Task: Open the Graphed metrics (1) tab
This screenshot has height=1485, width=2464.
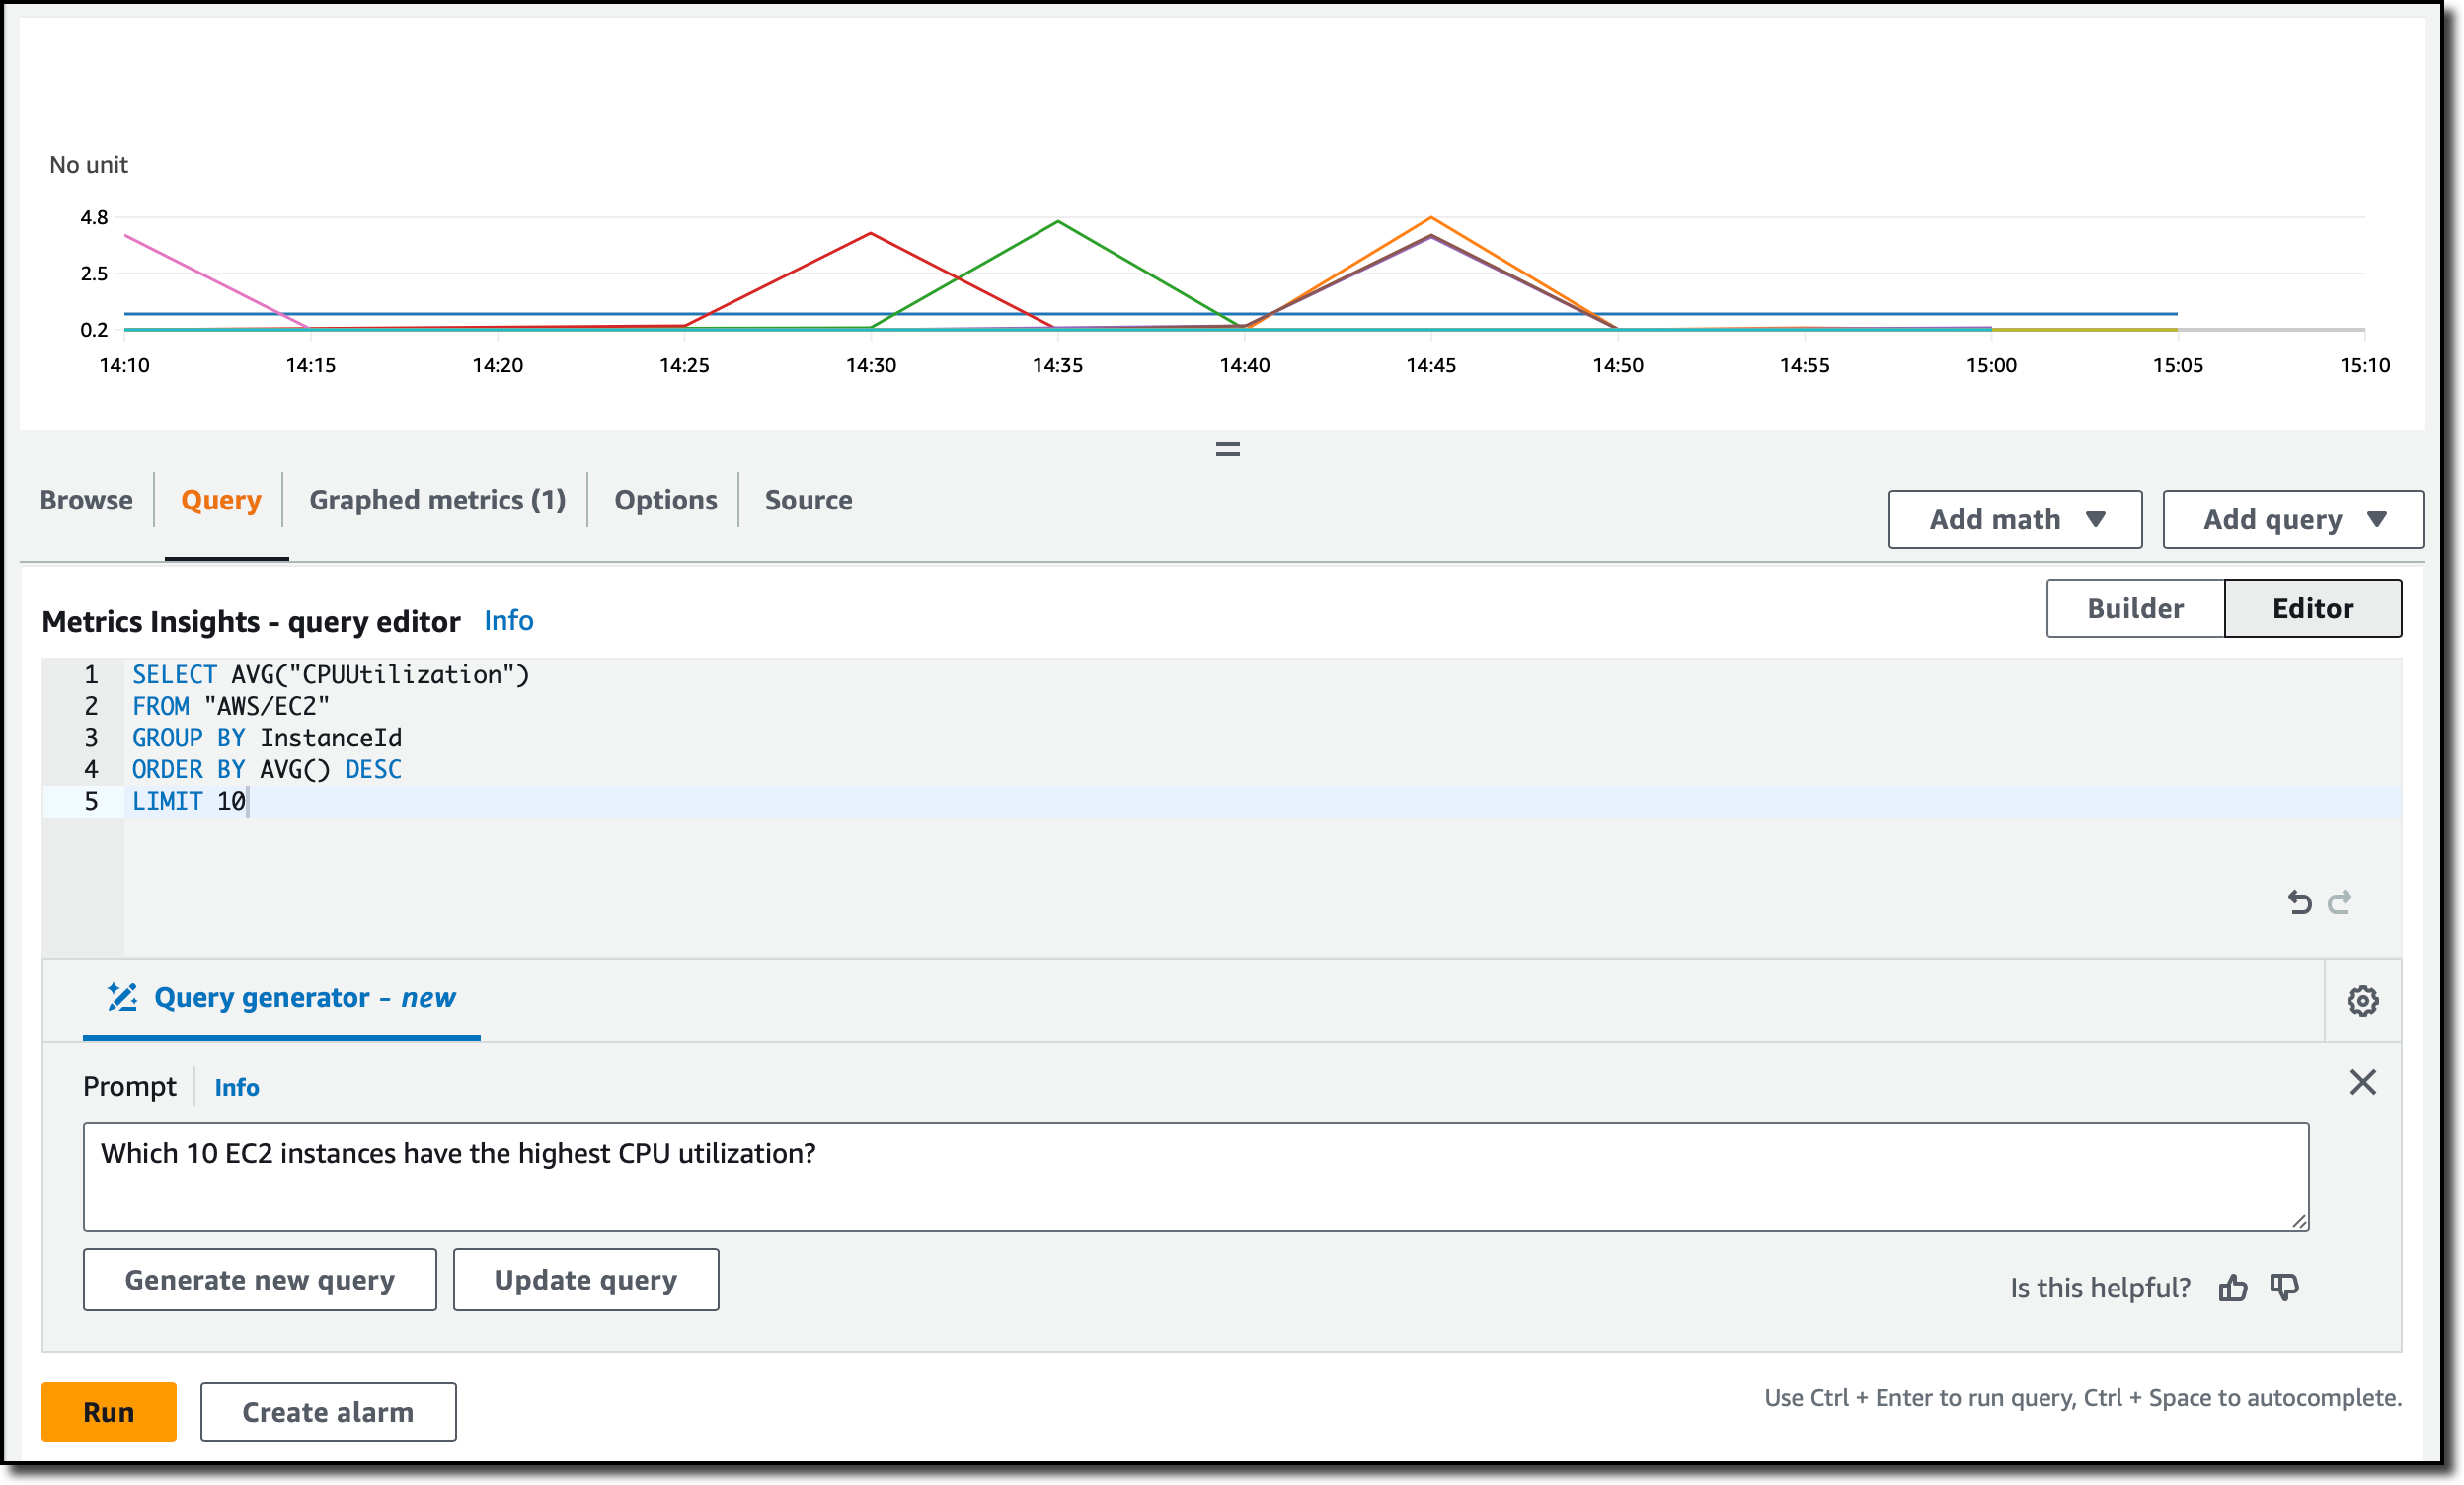Action: click(437, 500)
